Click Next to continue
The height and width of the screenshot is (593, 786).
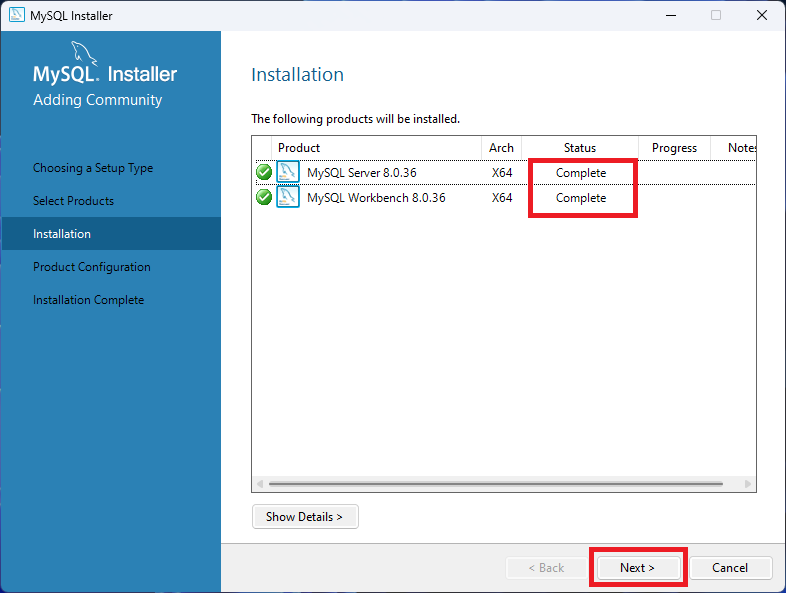(x=638, y=567)
